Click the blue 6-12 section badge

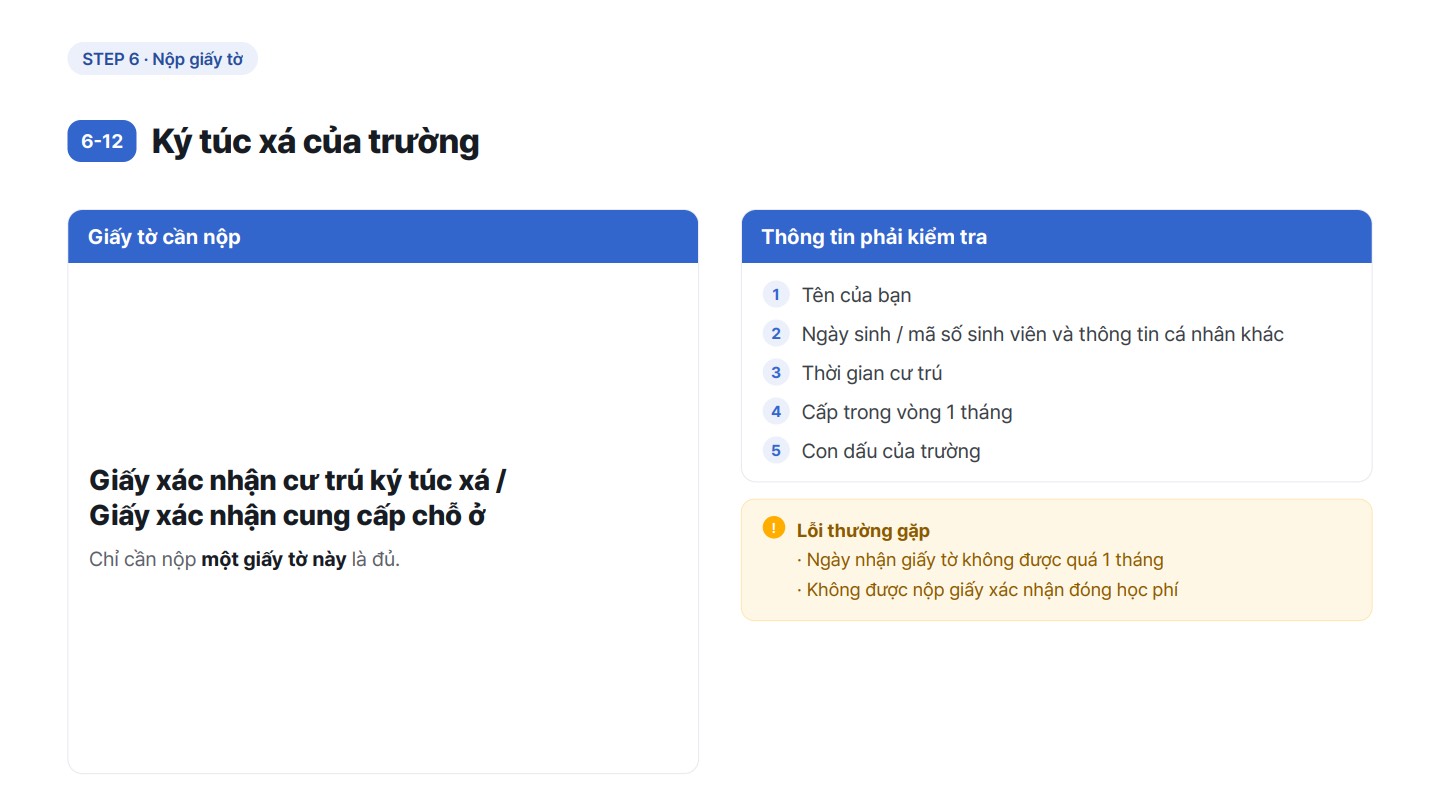(x=102, y=141)
